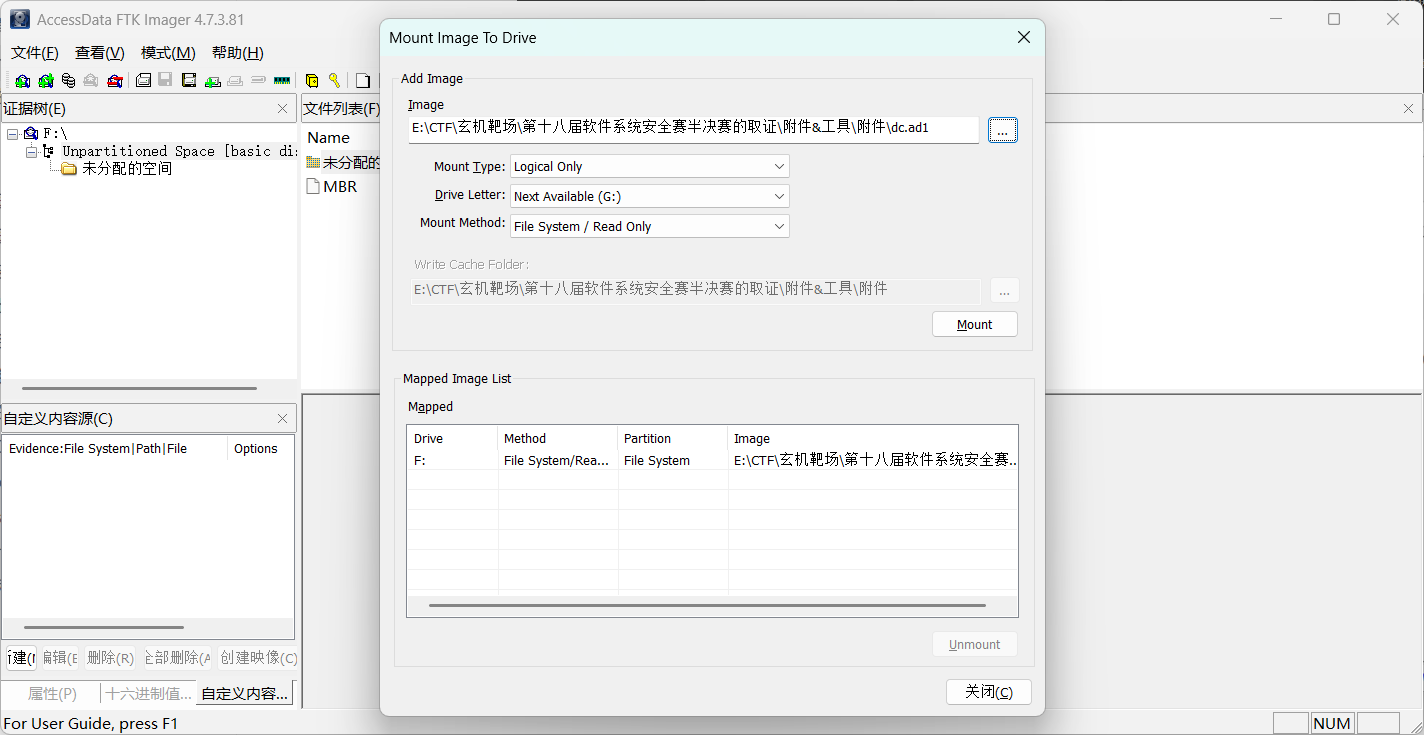Open the 查看(V) menu

(100, 53)
